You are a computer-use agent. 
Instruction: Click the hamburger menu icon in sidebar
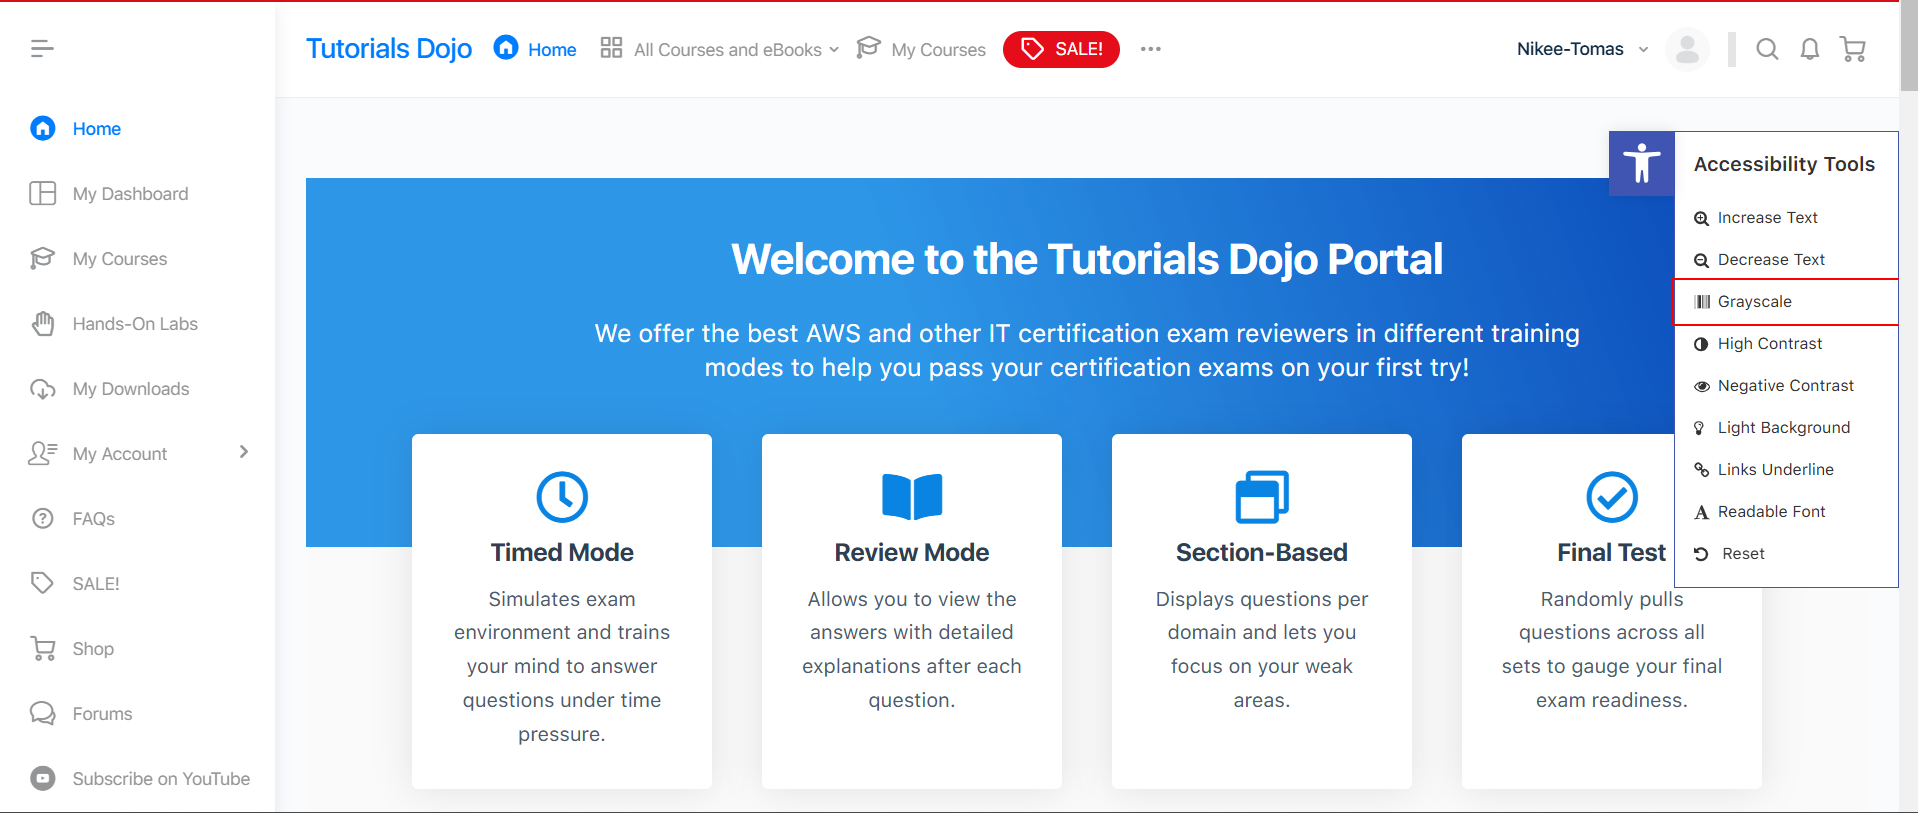41,48
